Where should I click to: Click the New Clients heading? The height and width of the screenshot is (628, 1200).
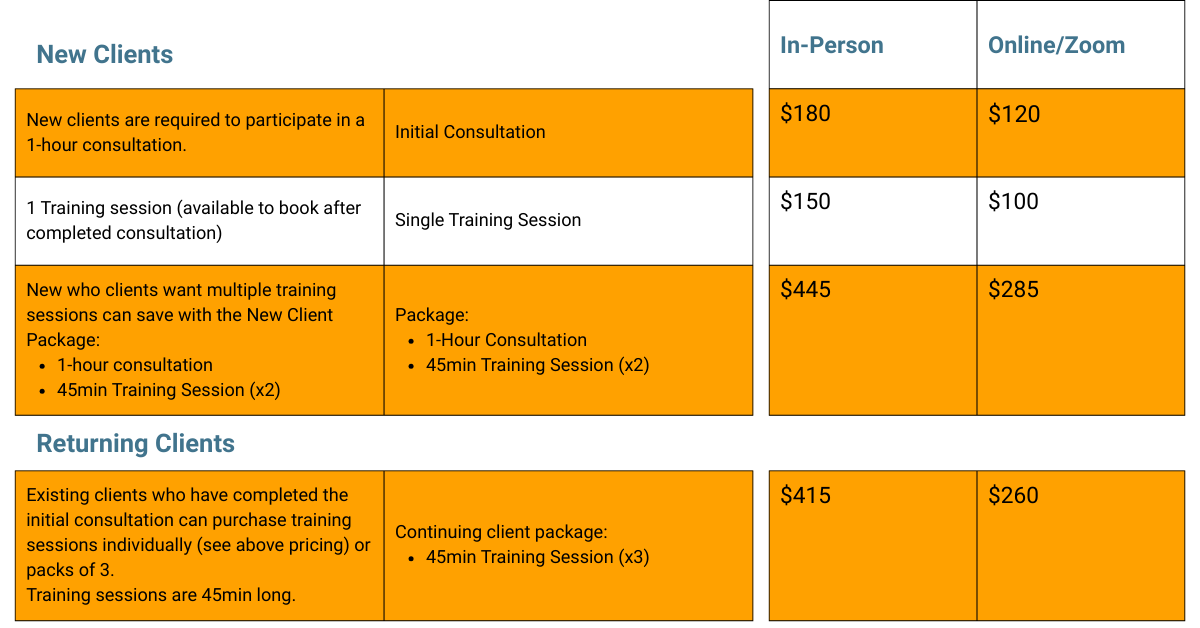click(105, 55)
